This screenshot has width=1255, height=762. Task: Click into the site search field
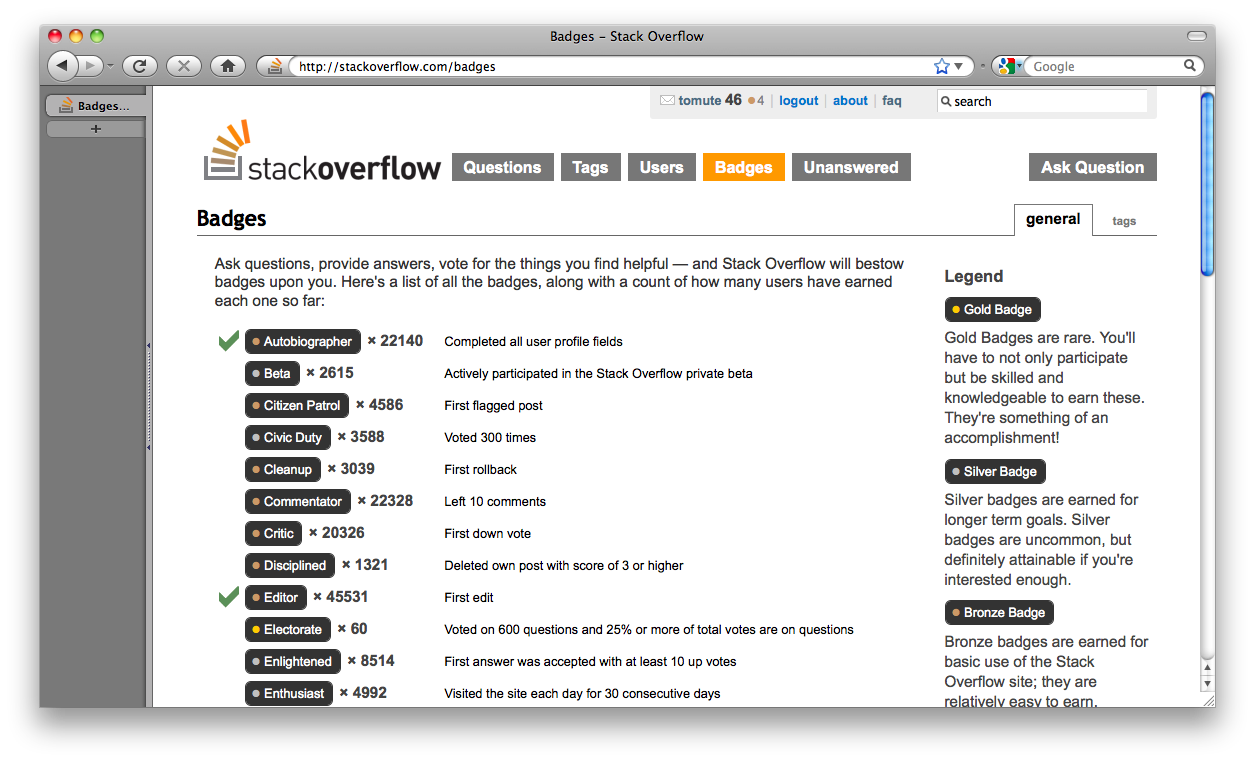point(1042,101)
